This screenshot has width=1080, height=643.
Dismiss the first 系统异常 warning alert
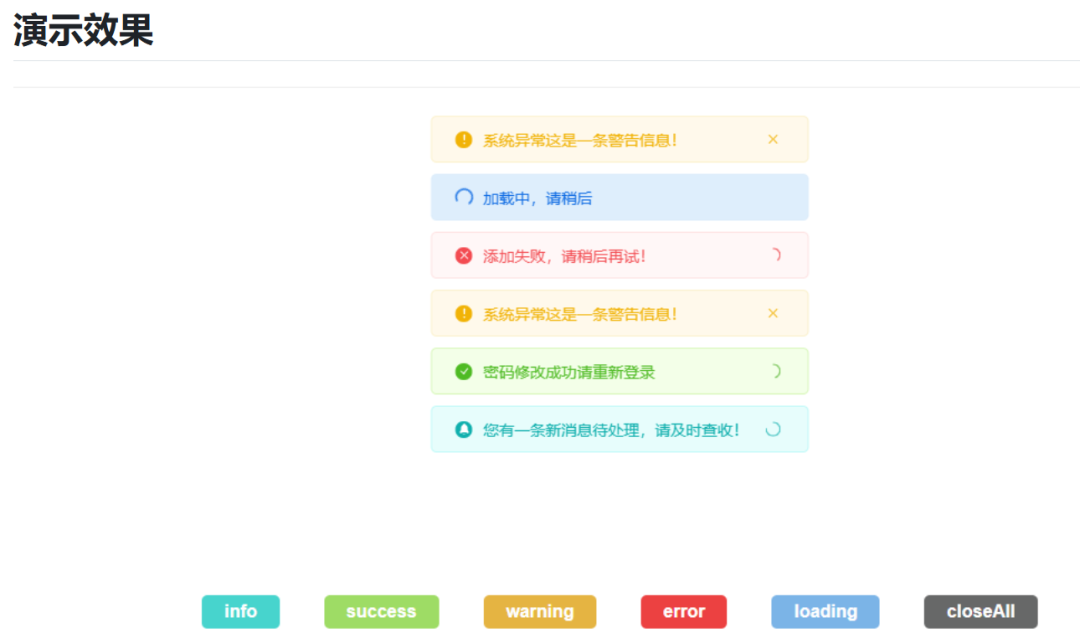pyautogui.click(x=773, y=139)
